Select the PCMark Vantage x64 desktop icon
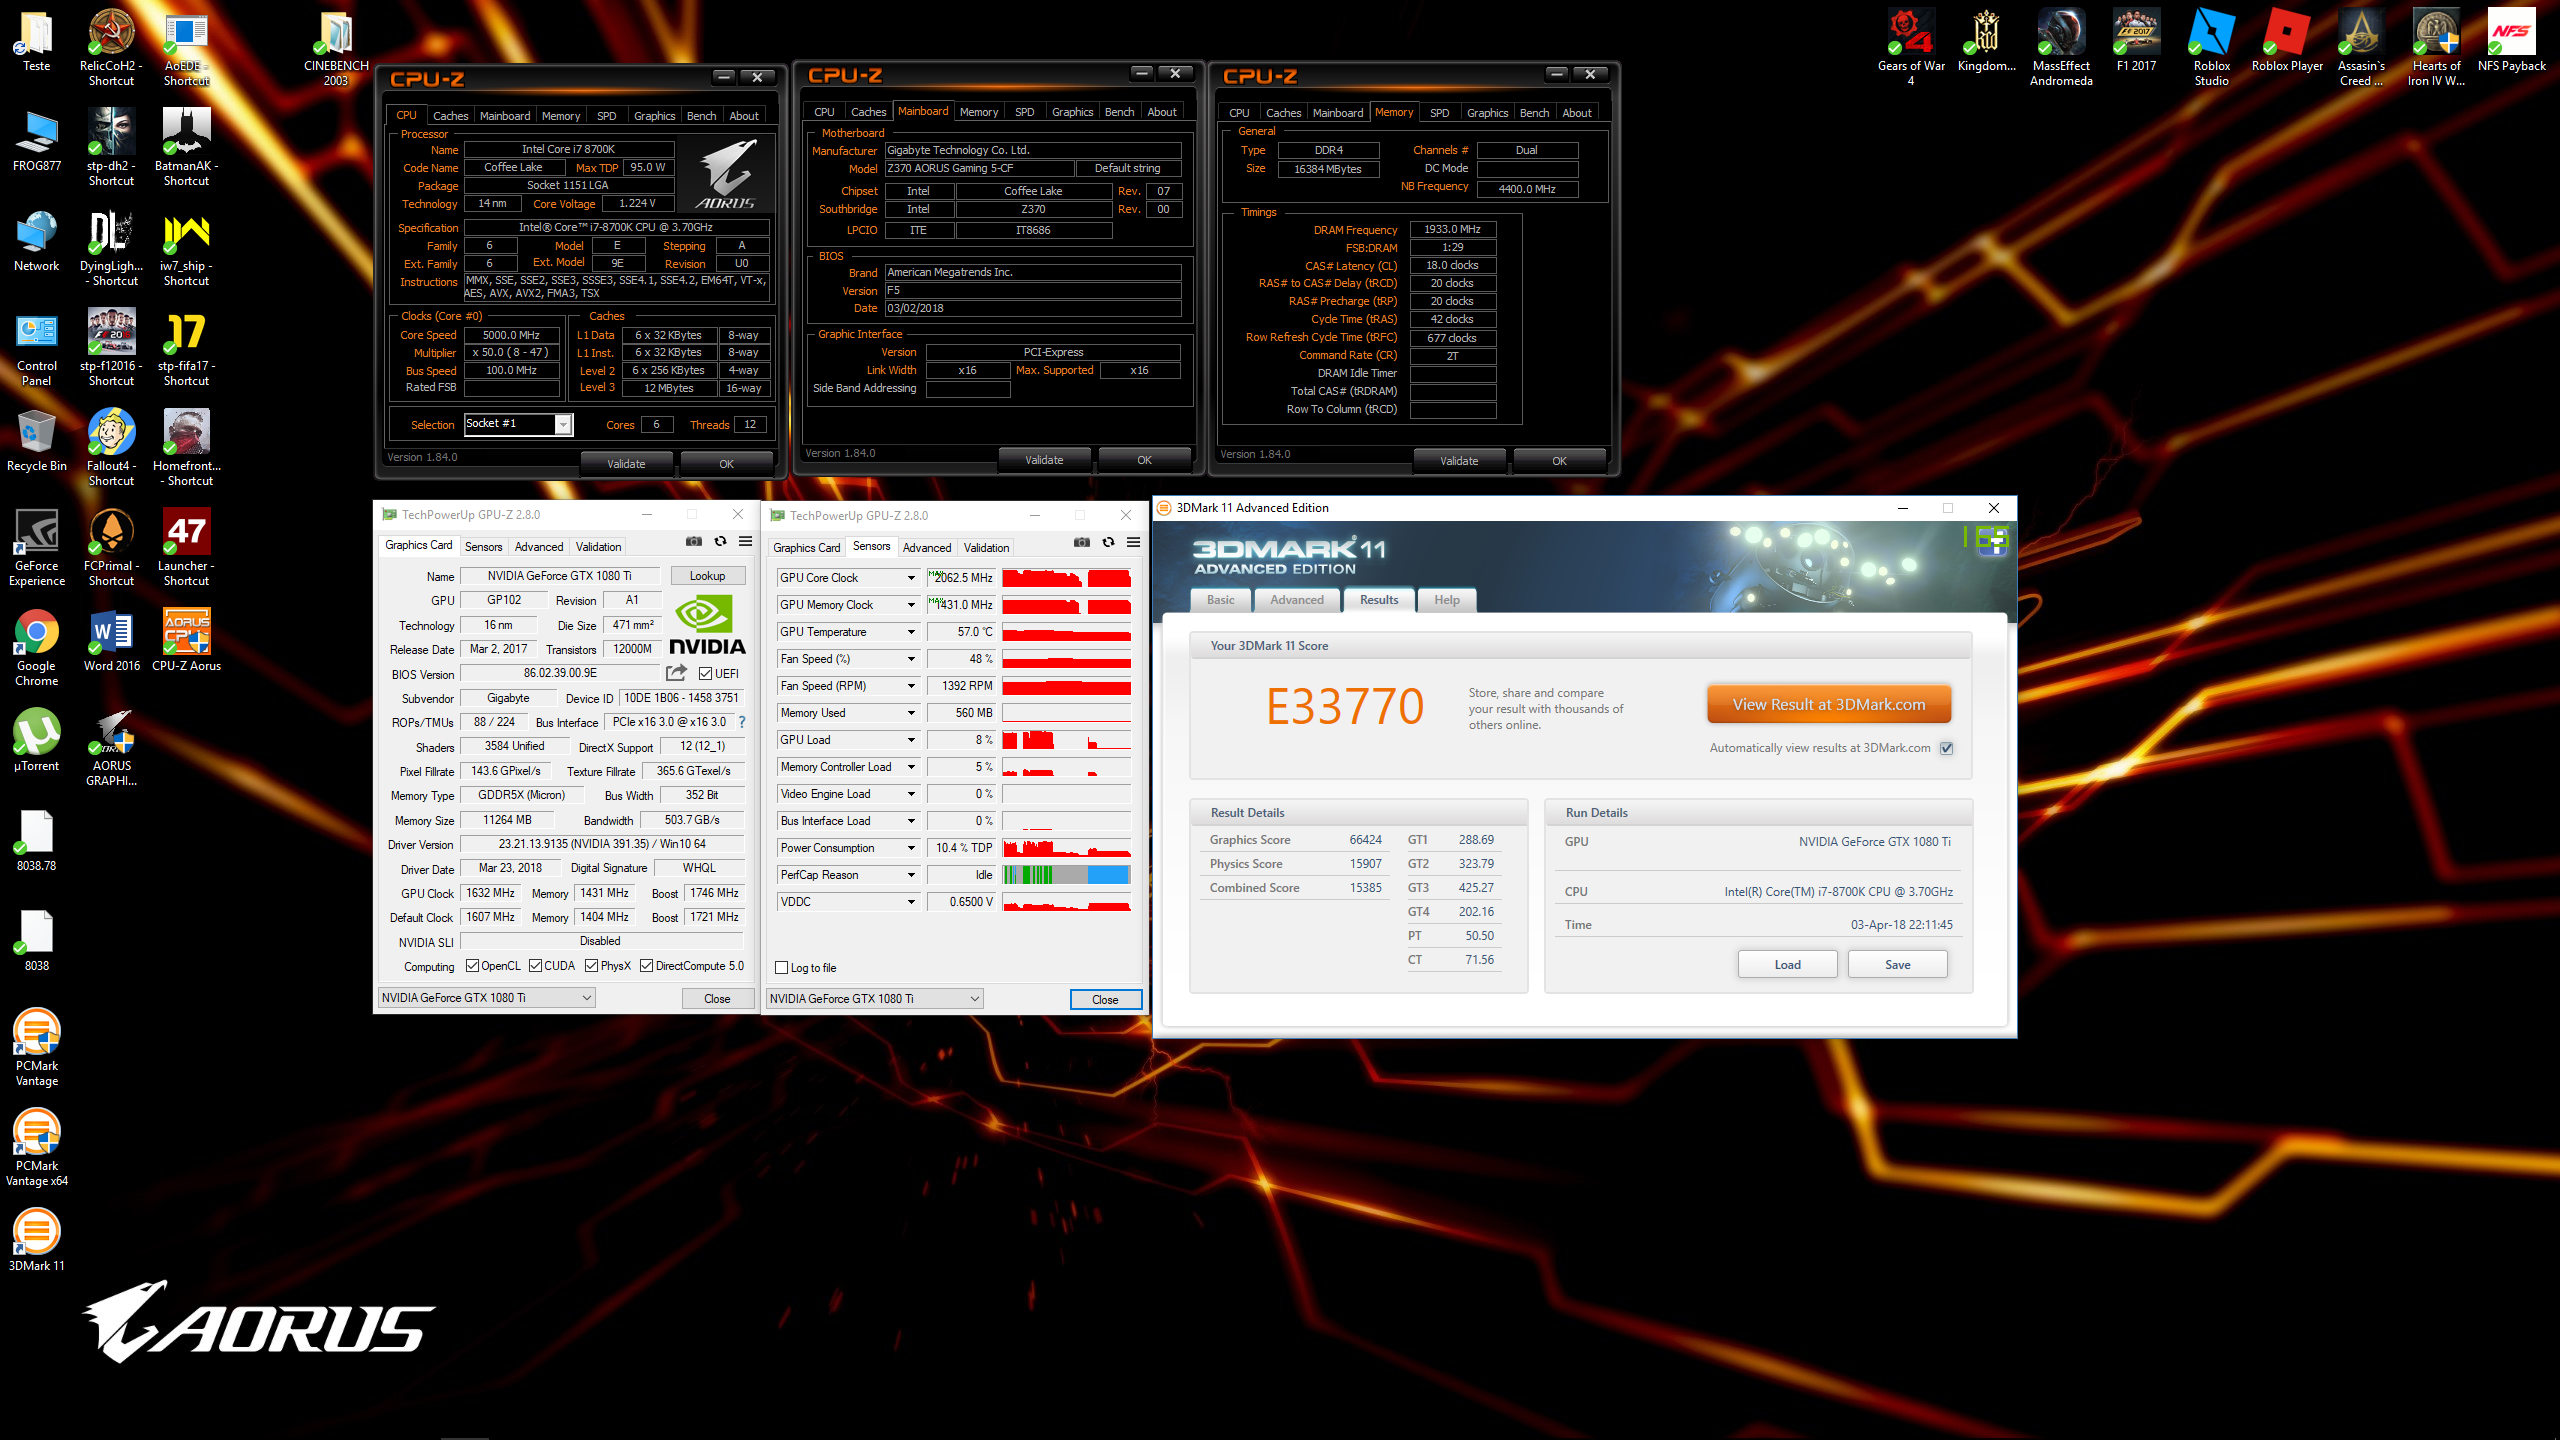 37,1148
